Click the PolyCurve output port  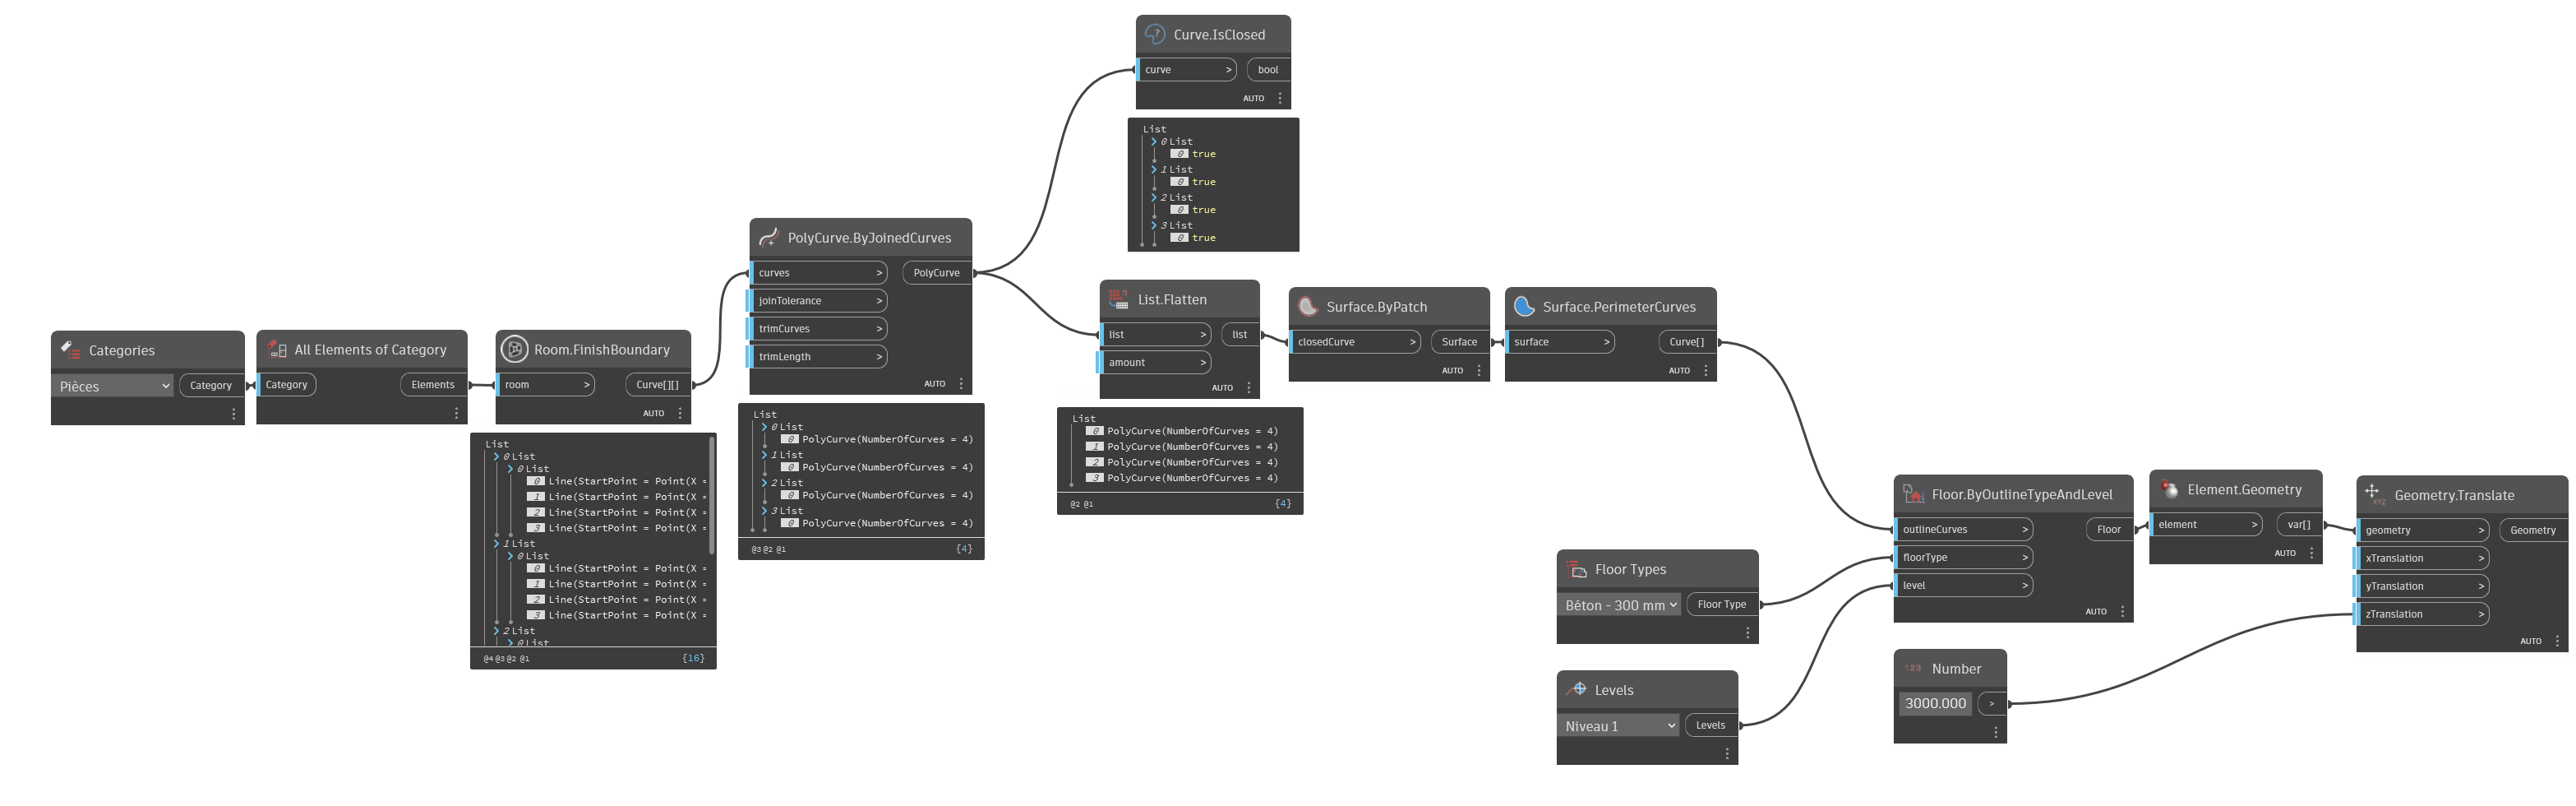937,272
